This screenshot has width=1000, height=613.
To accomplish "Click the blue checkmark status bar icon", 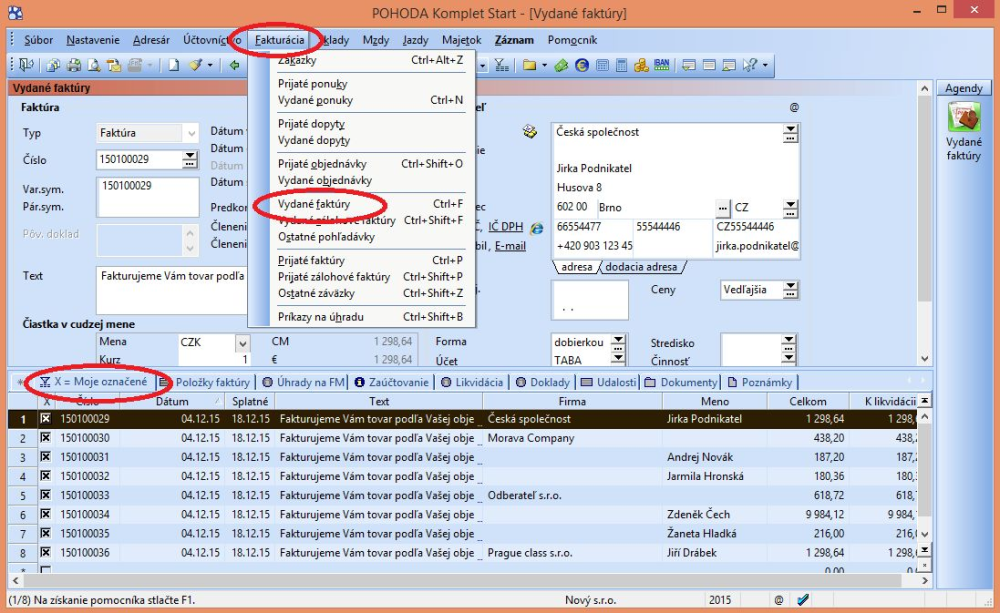I will [803, 600].
